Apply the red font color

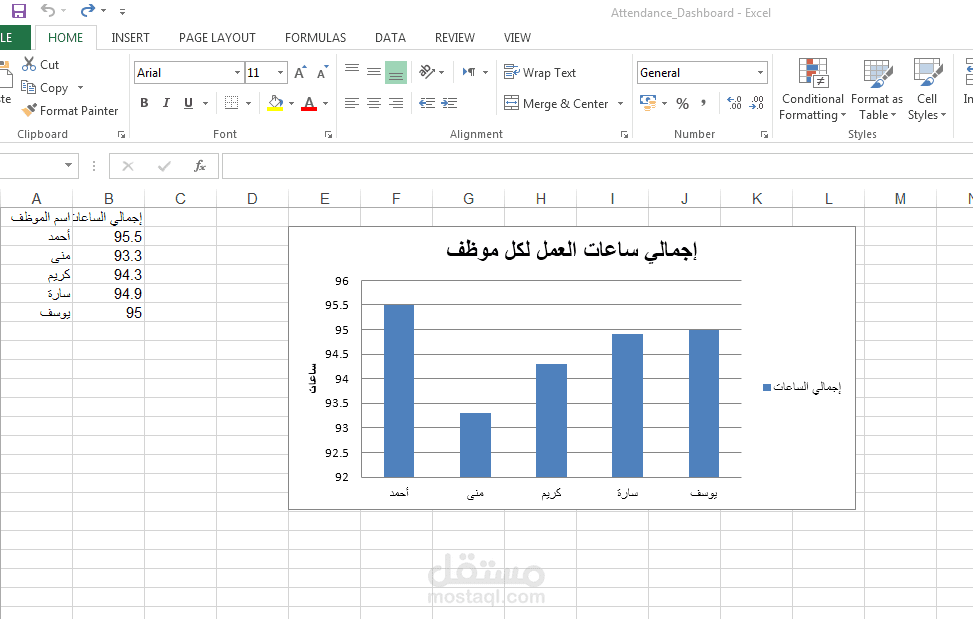click(309, 103)
